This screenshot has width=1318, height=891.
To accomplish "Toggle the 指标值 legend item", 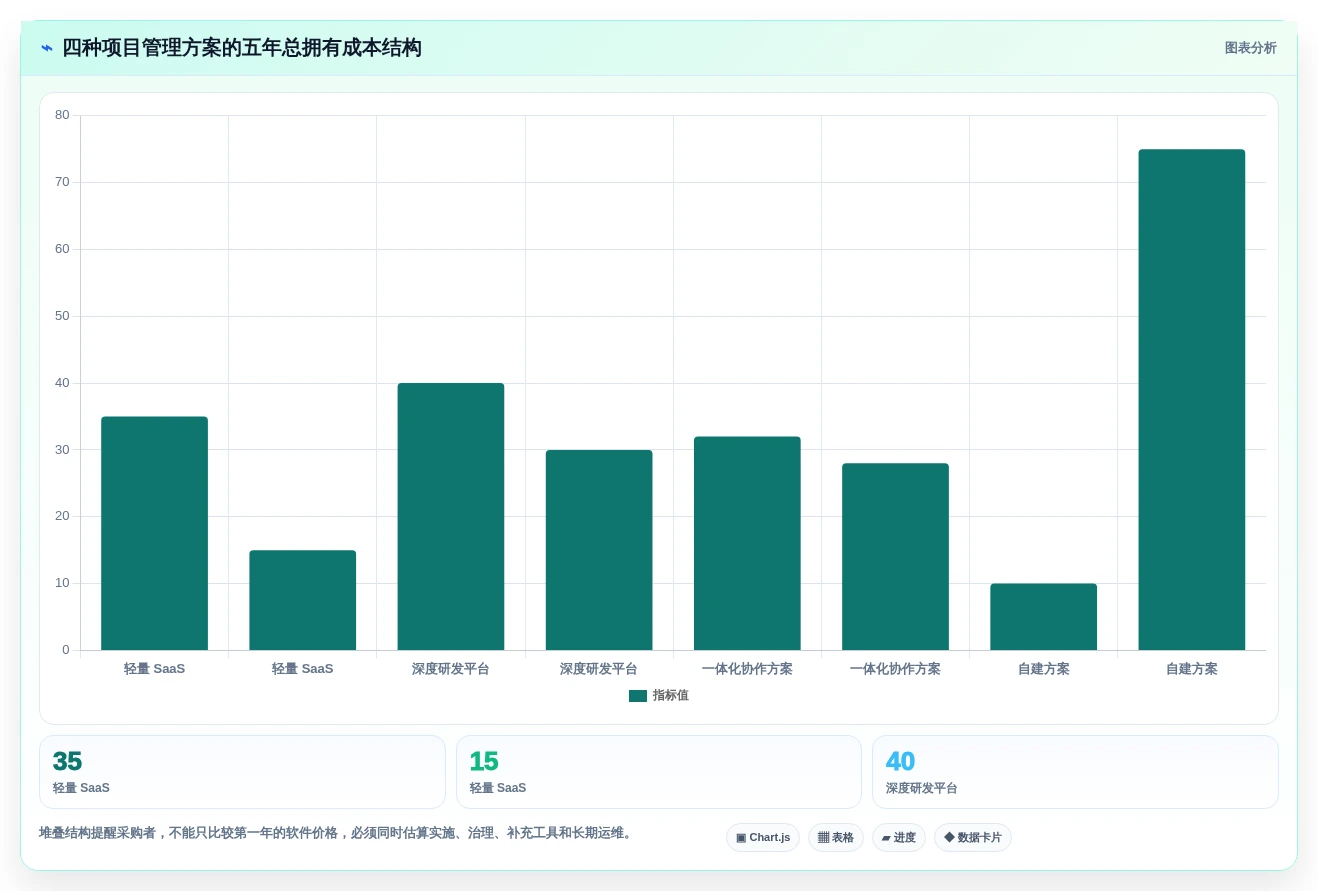I will [659, 695].
